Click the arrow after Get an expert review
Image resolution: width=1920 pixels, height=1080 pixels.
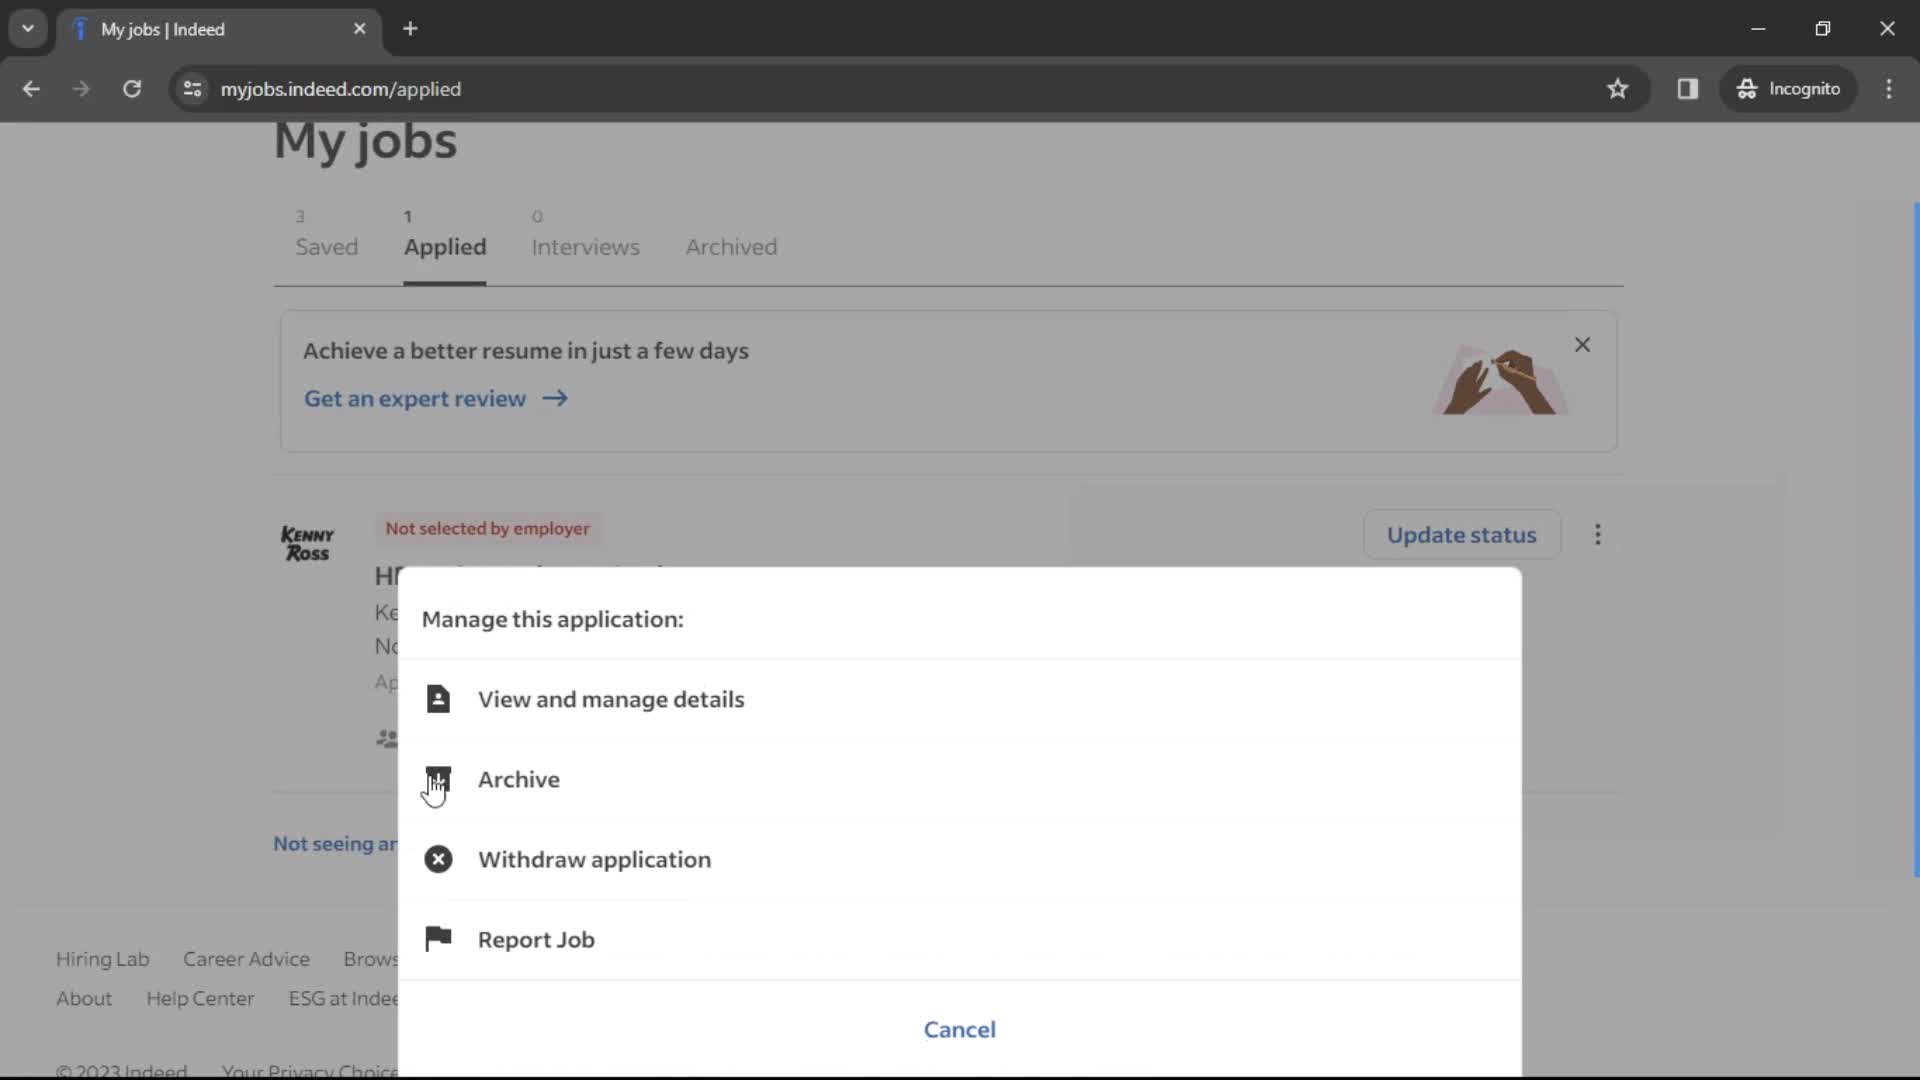(x=555, y=398)
